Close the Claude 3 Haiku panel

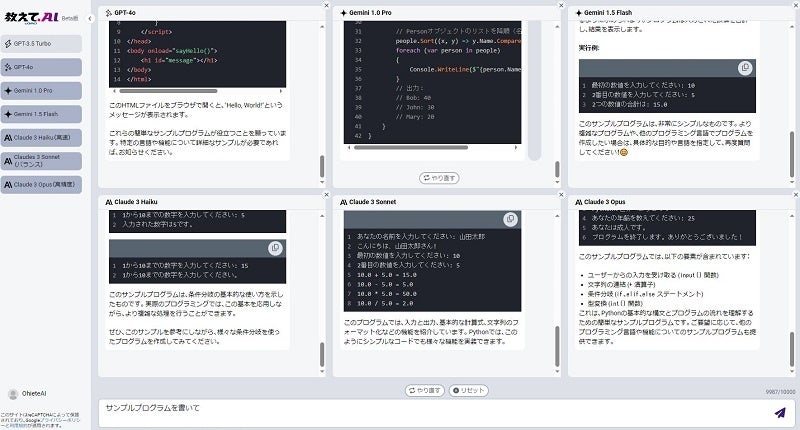pos(327,194)
